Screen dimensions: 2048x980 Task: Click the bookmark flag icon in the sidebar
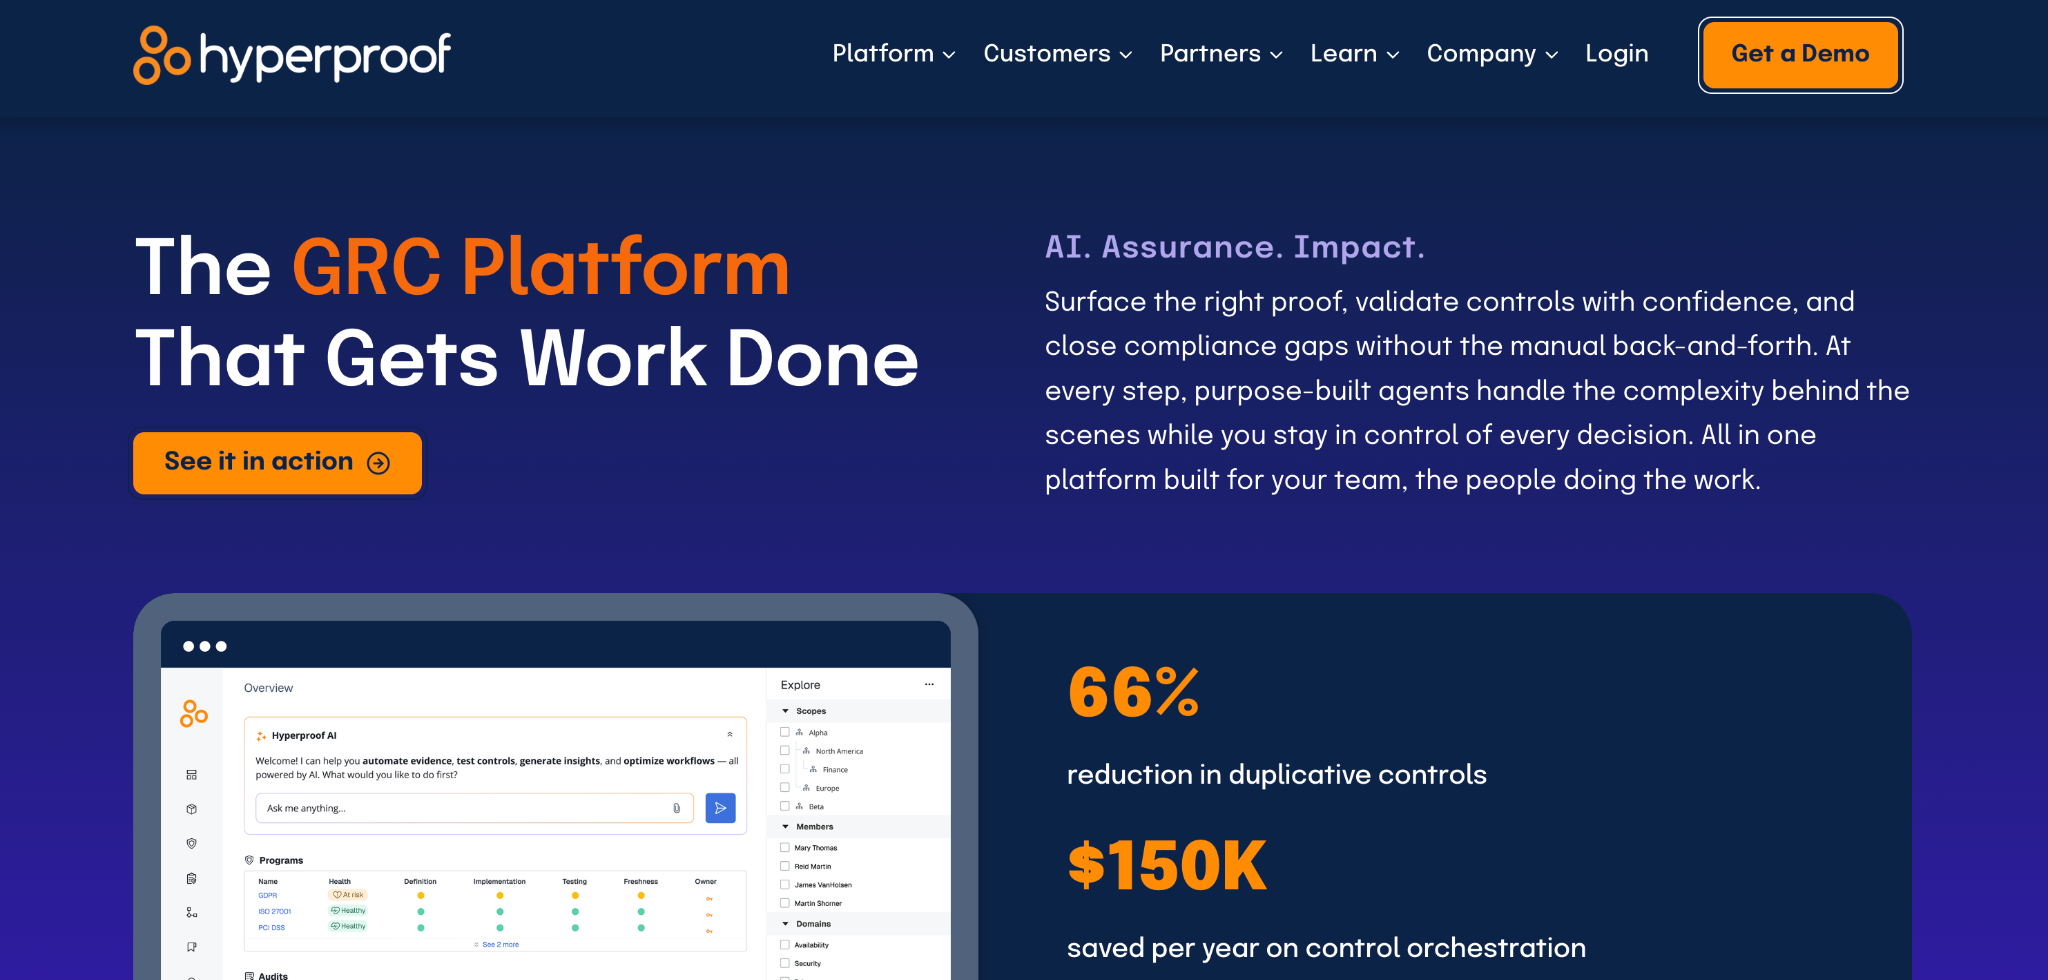point(191,947)
